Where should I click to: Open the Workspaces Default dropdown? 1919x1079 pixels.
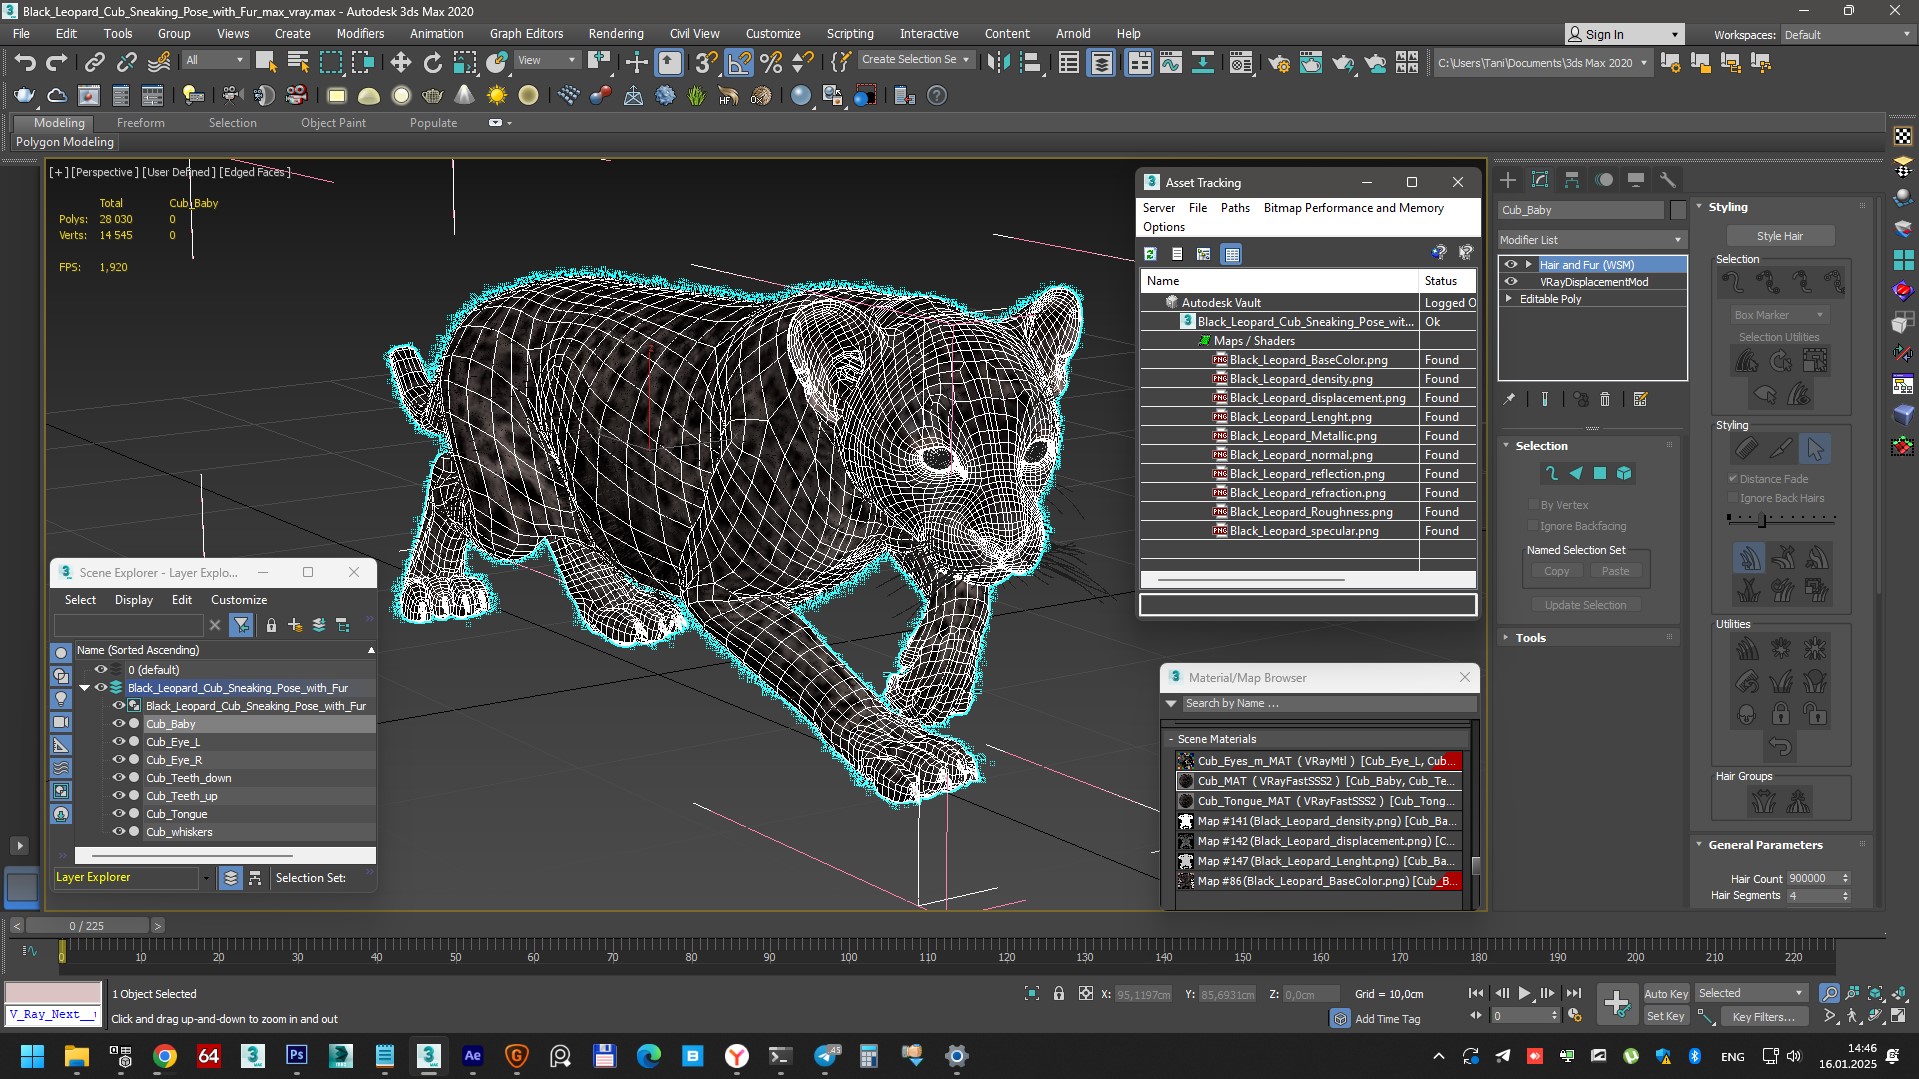point(1847,34)
